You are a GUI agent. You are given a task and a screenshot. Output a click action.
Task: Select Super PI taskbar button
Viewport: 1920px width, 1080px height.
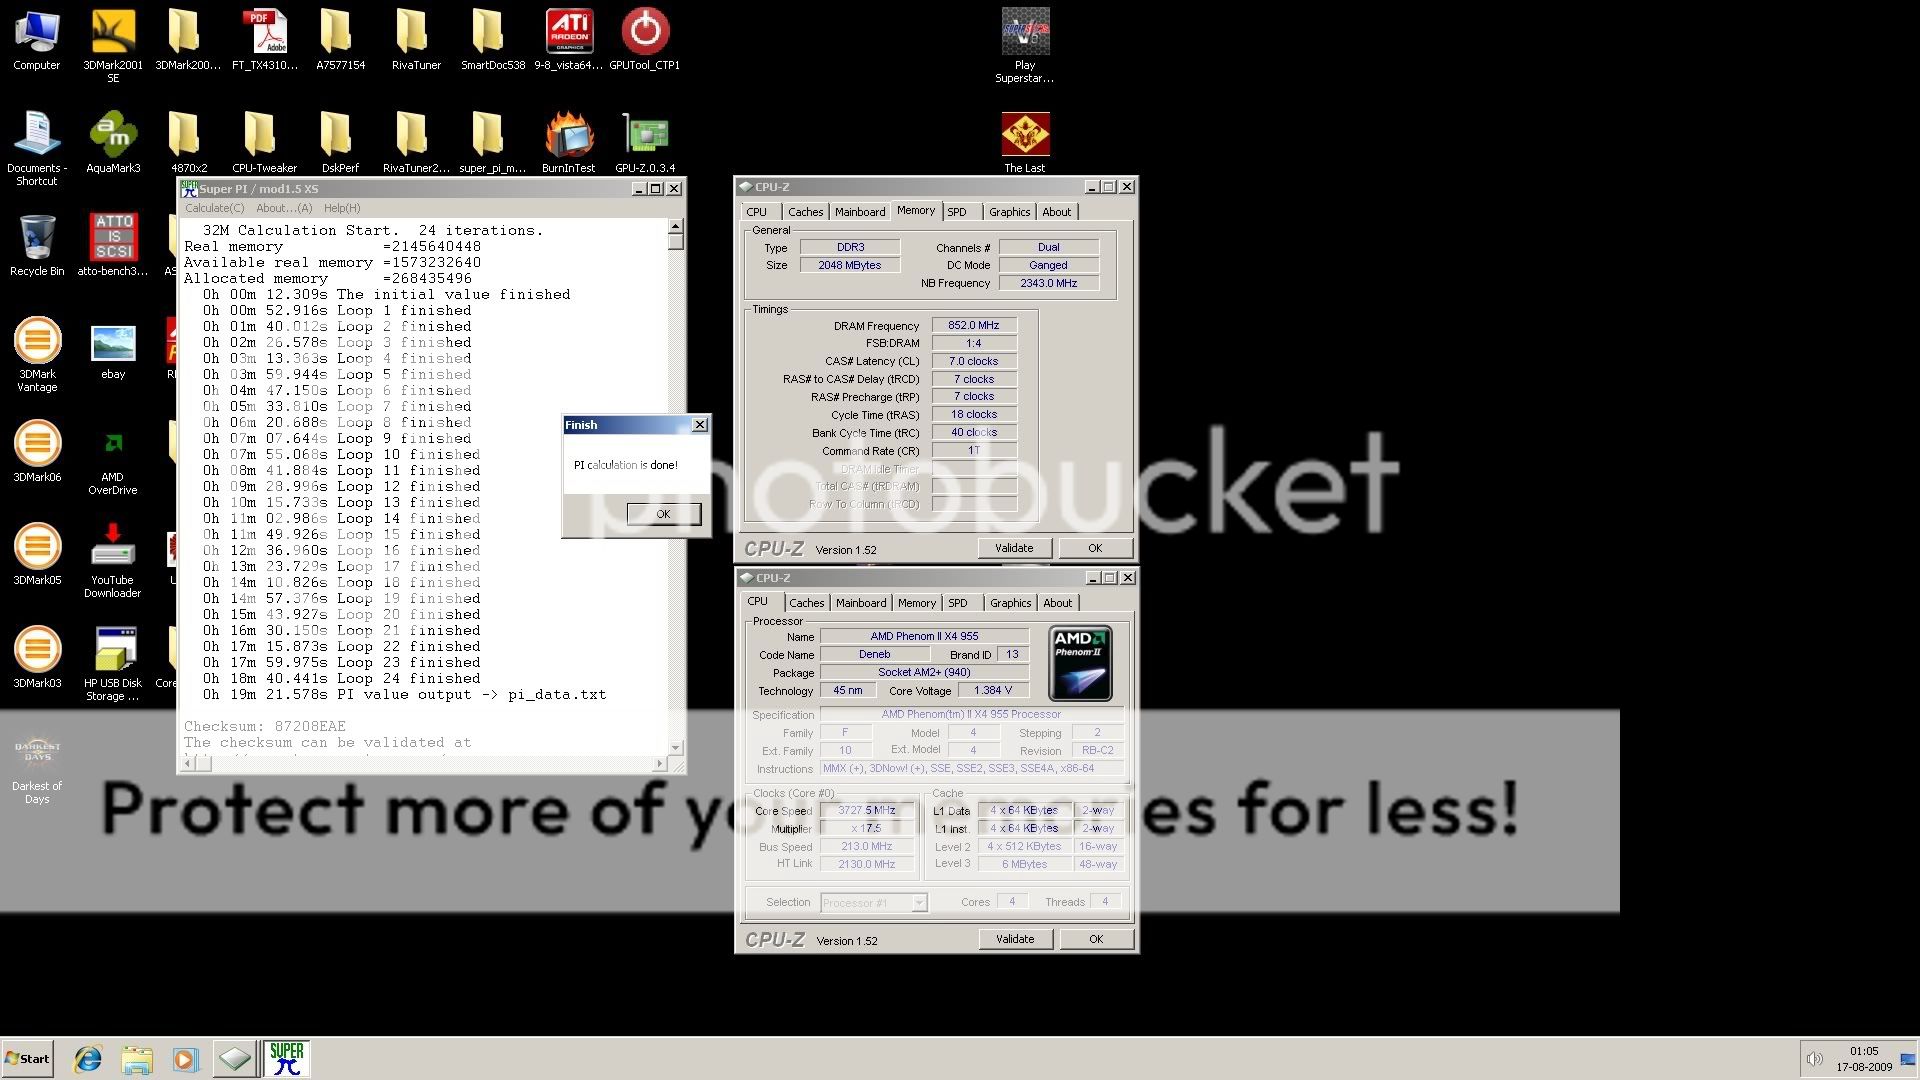pyautogui.click(x=286, y=1058)
